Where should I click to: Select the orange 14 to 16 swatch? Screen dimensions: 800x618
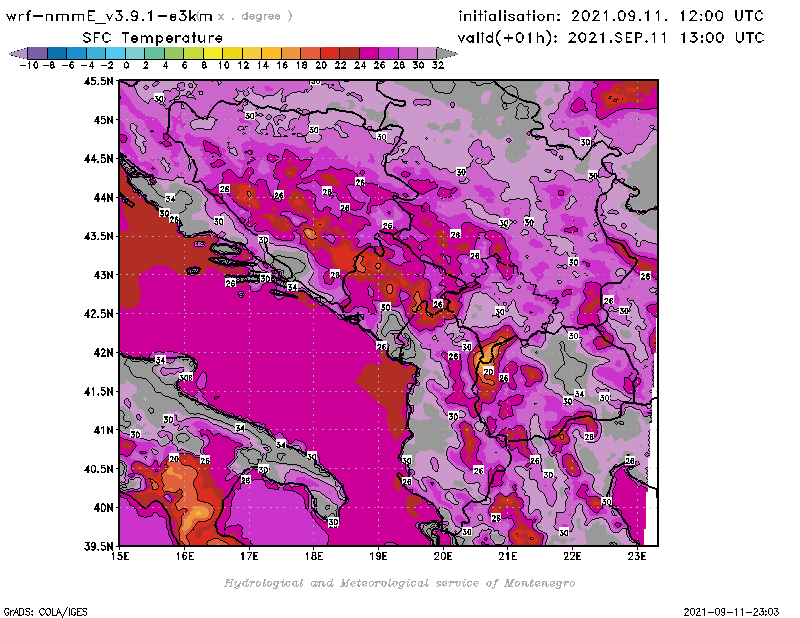pyautogui.click(x=271, y=53)
